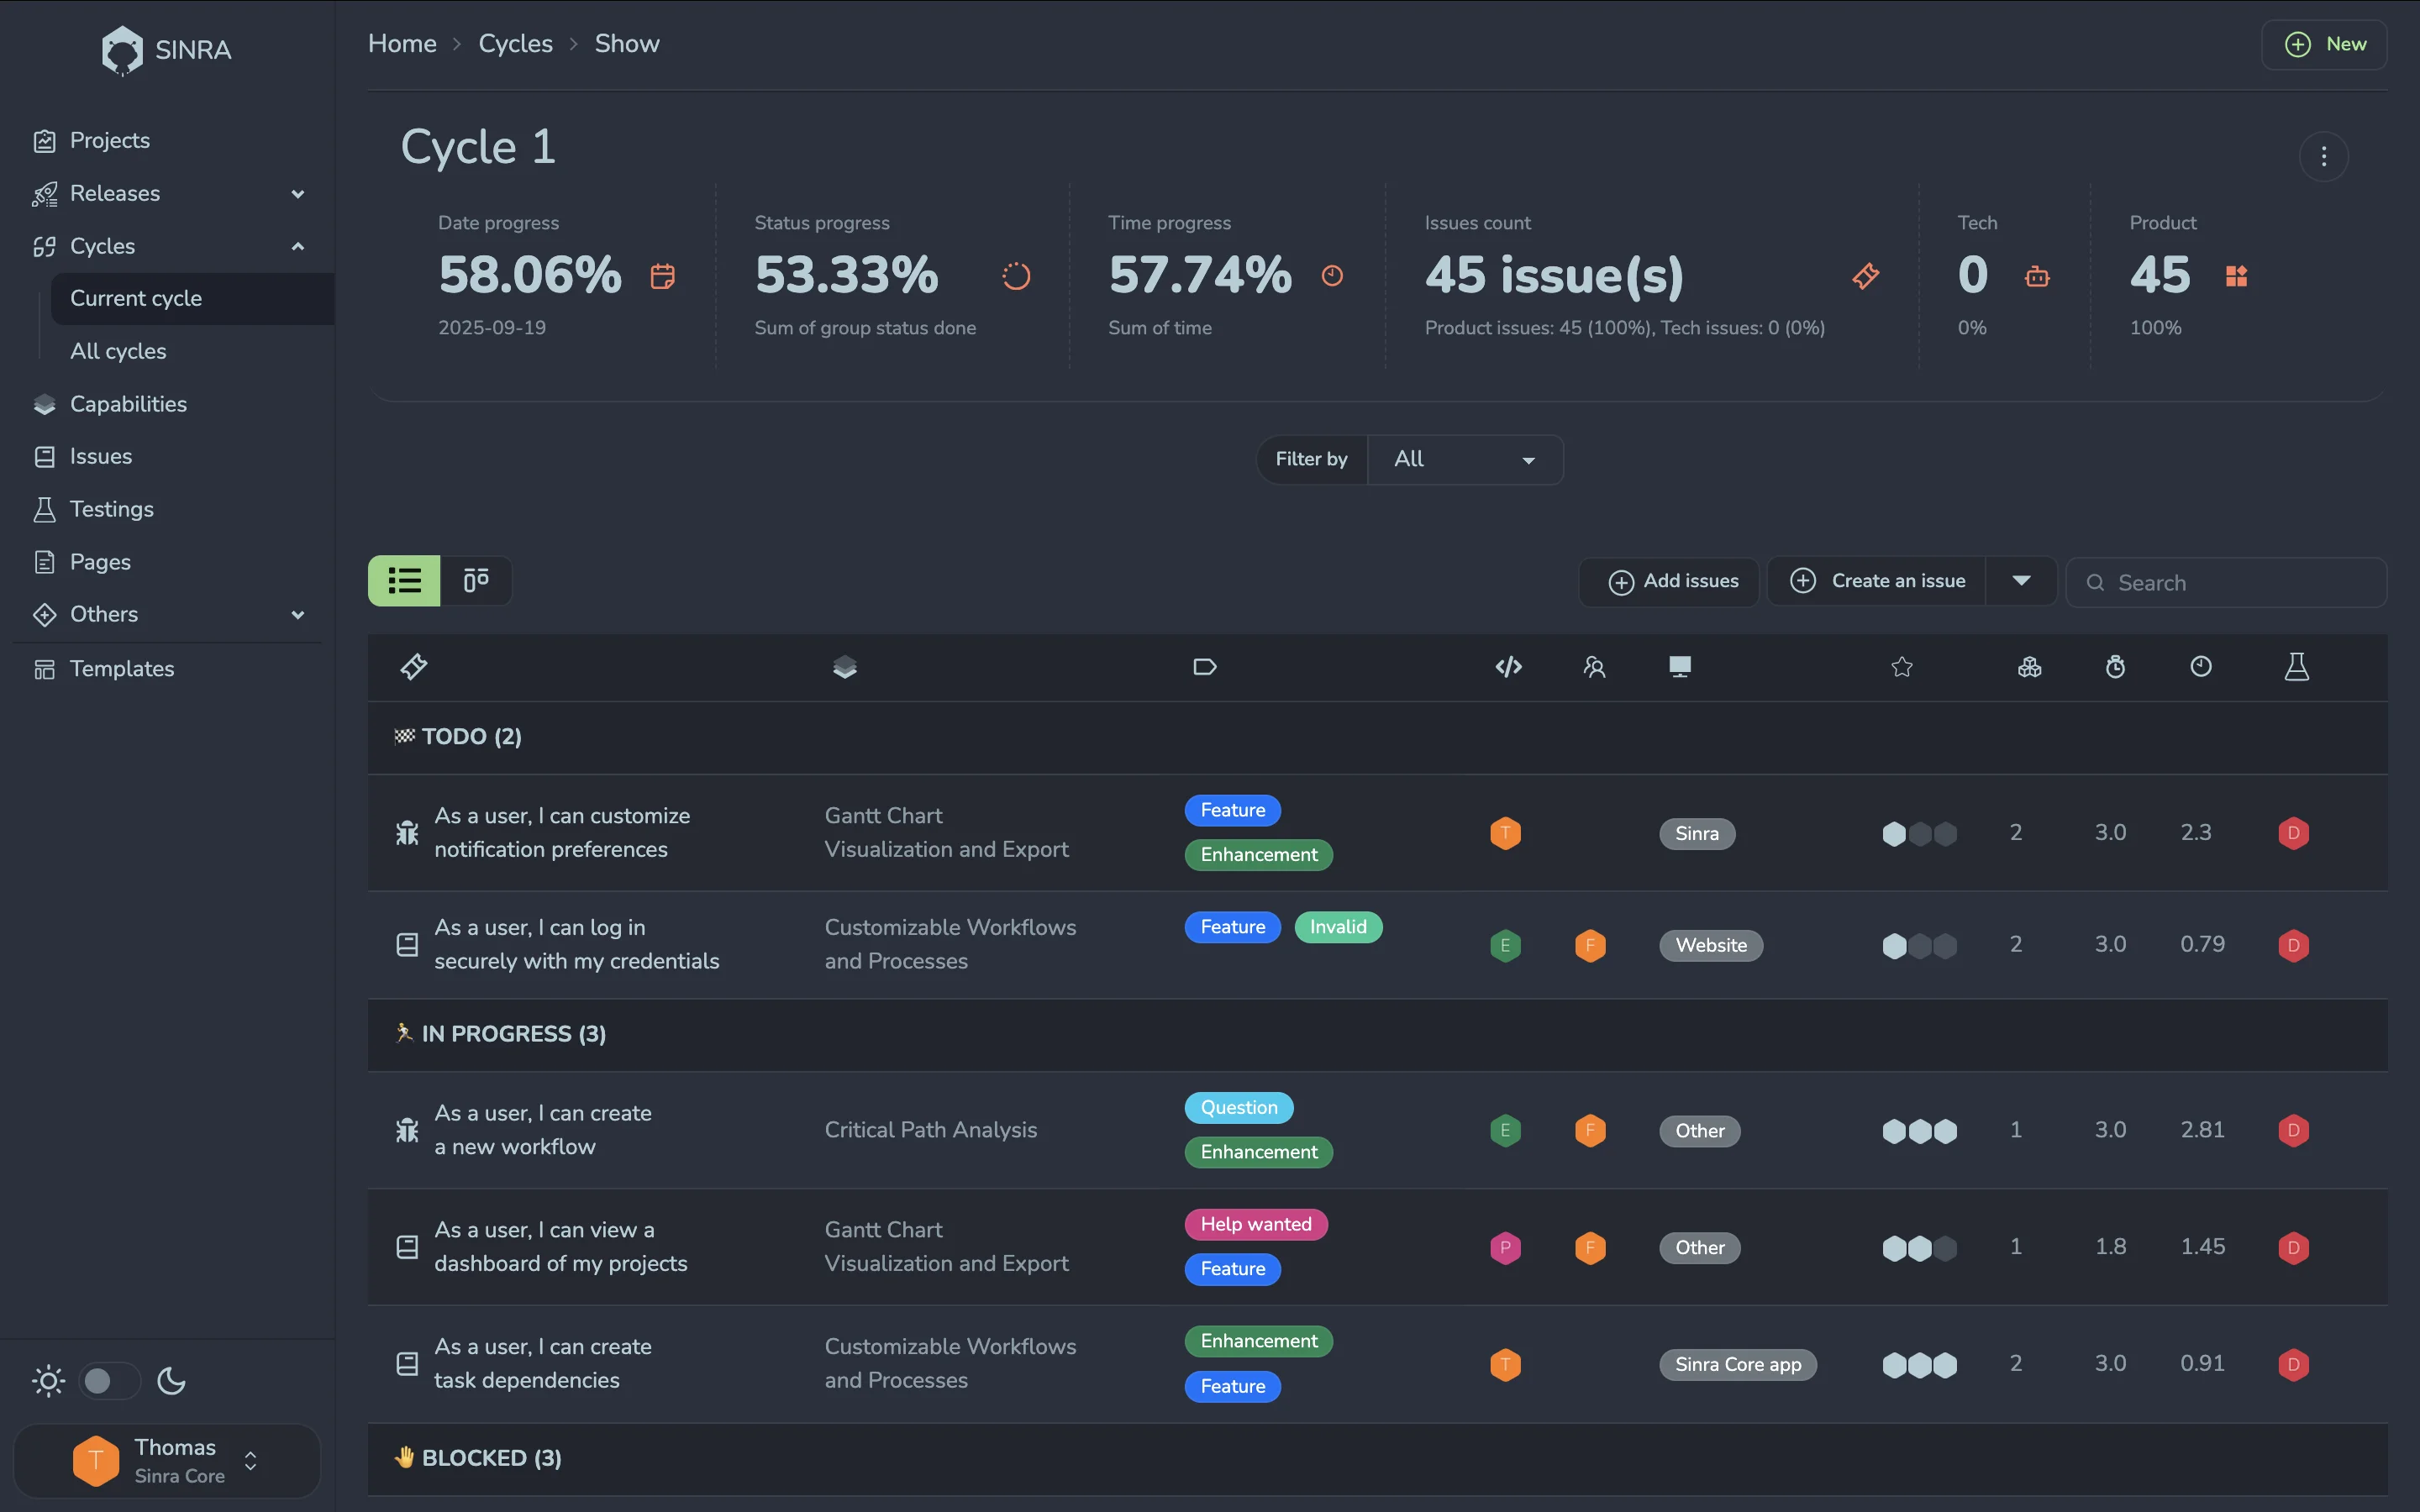Viewport: 2420px width, 1512px height.
Task: Click the Add issues button
Action: click(1669, 580)
